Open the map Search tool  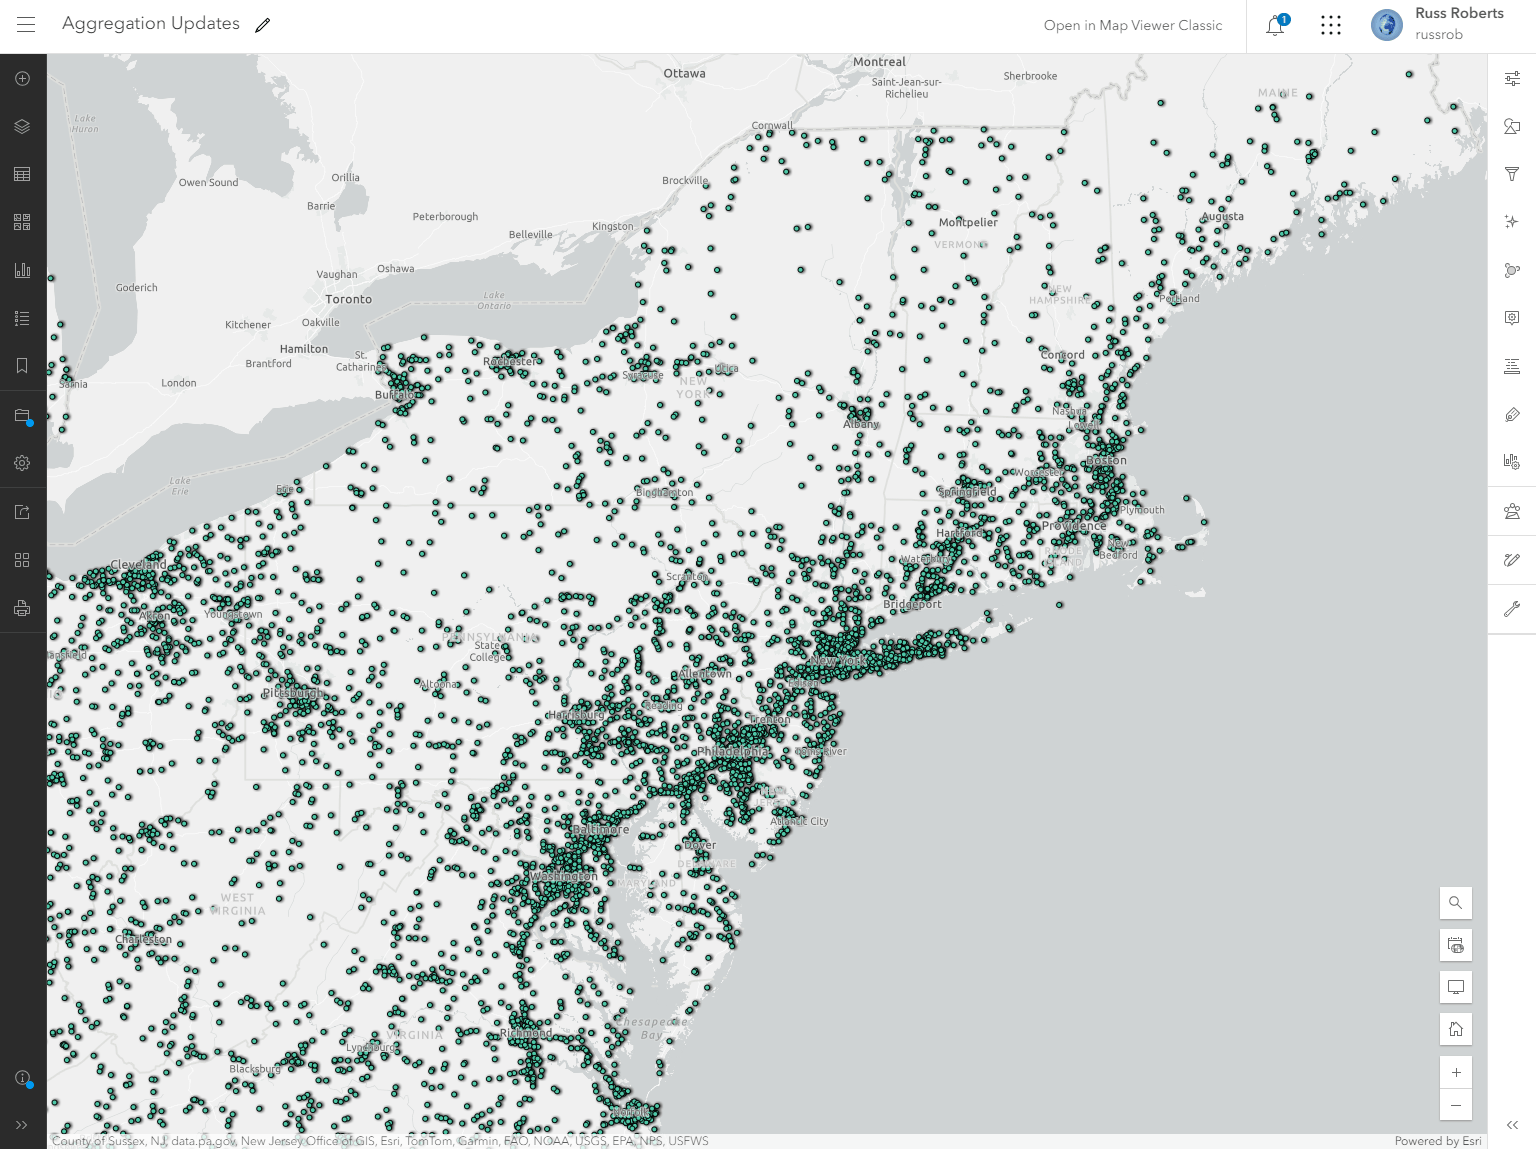1455,903
